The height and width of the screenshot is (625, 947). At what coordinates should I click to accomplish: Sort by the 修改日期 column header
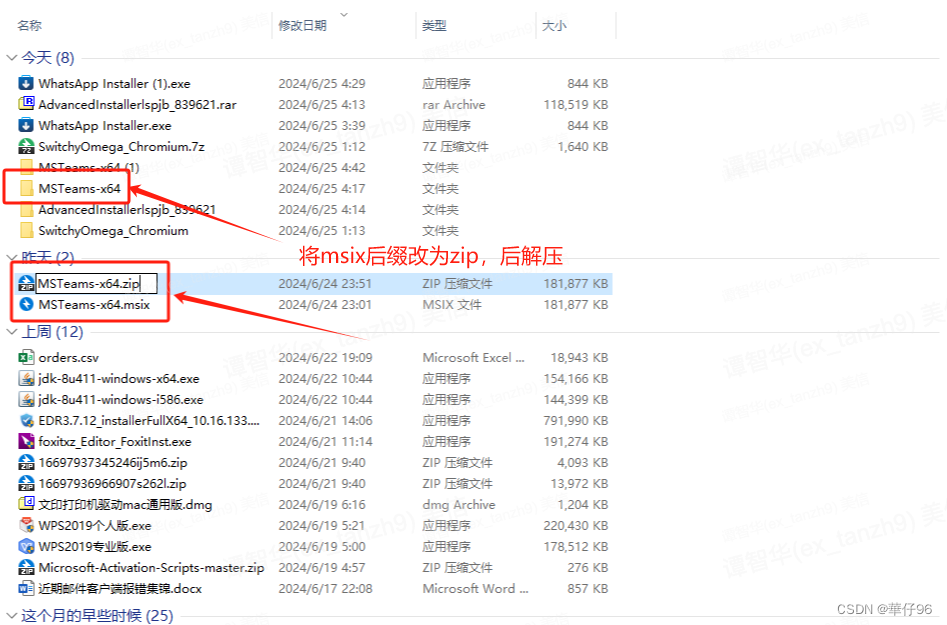[x=303, y=25]
